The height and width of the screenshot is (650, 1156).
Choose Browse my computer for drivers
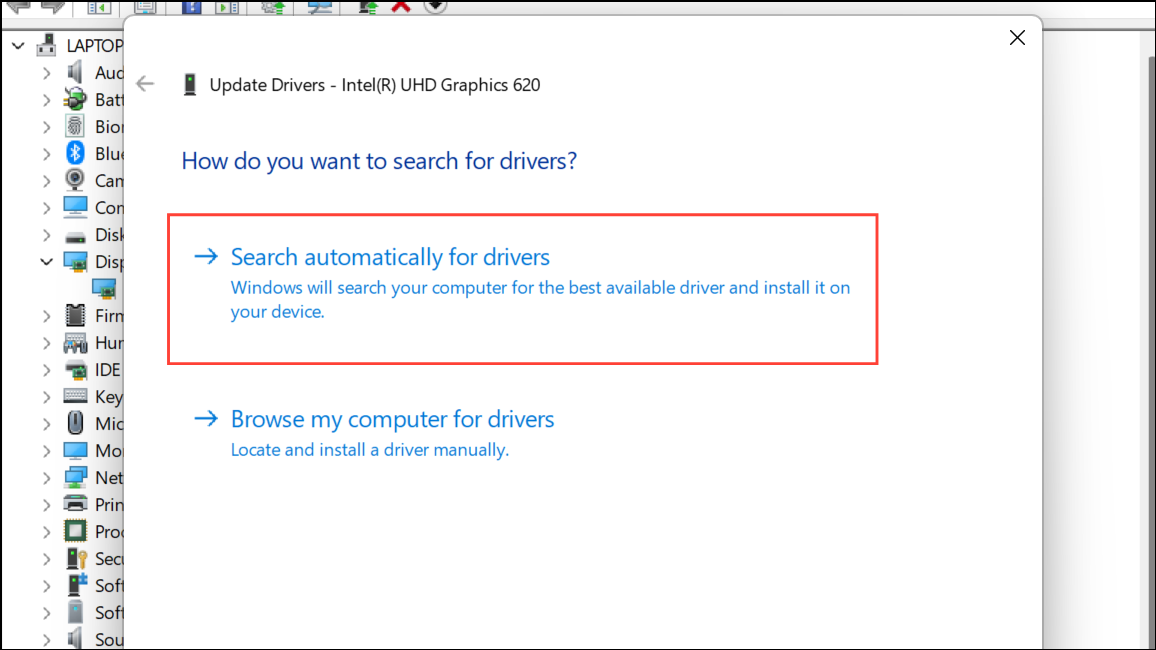click(x=374, y=433)
